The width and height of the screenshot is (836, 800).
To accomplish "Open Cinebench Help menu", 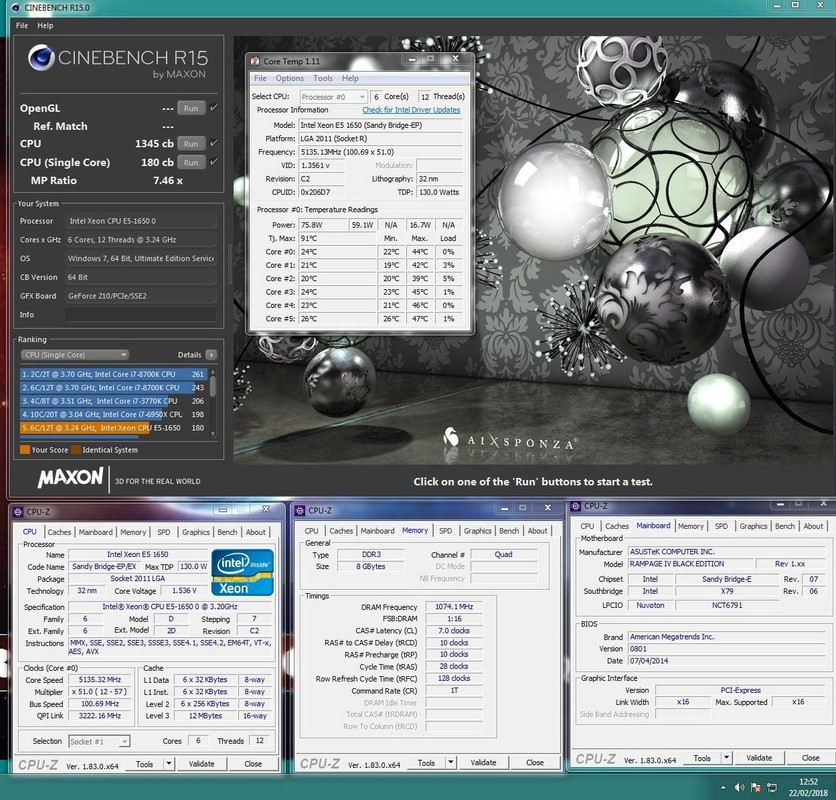I will coord(45,26).
